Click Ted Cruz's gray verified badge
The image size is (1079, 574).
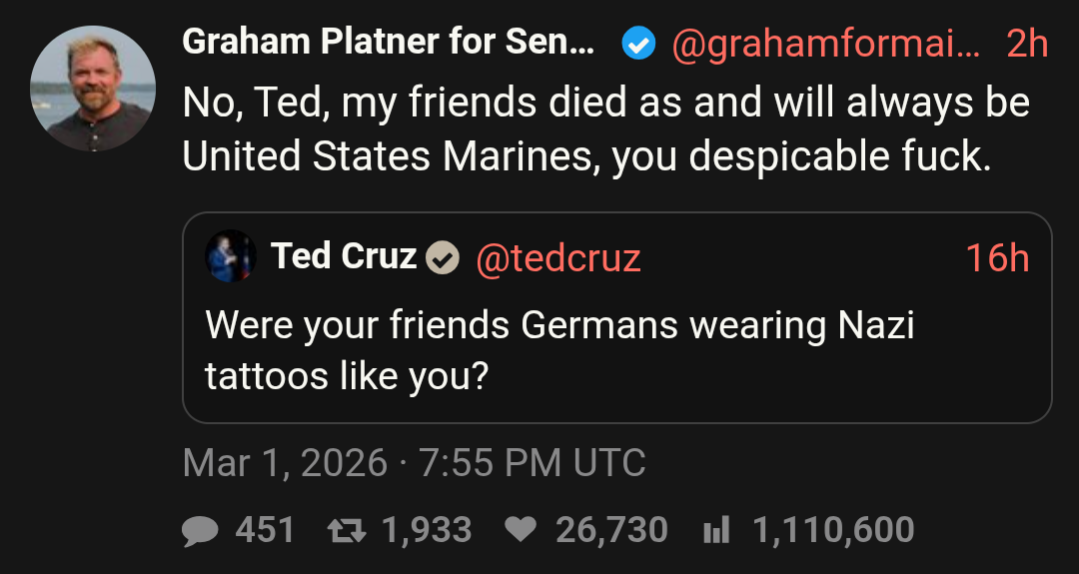point(443,260)
